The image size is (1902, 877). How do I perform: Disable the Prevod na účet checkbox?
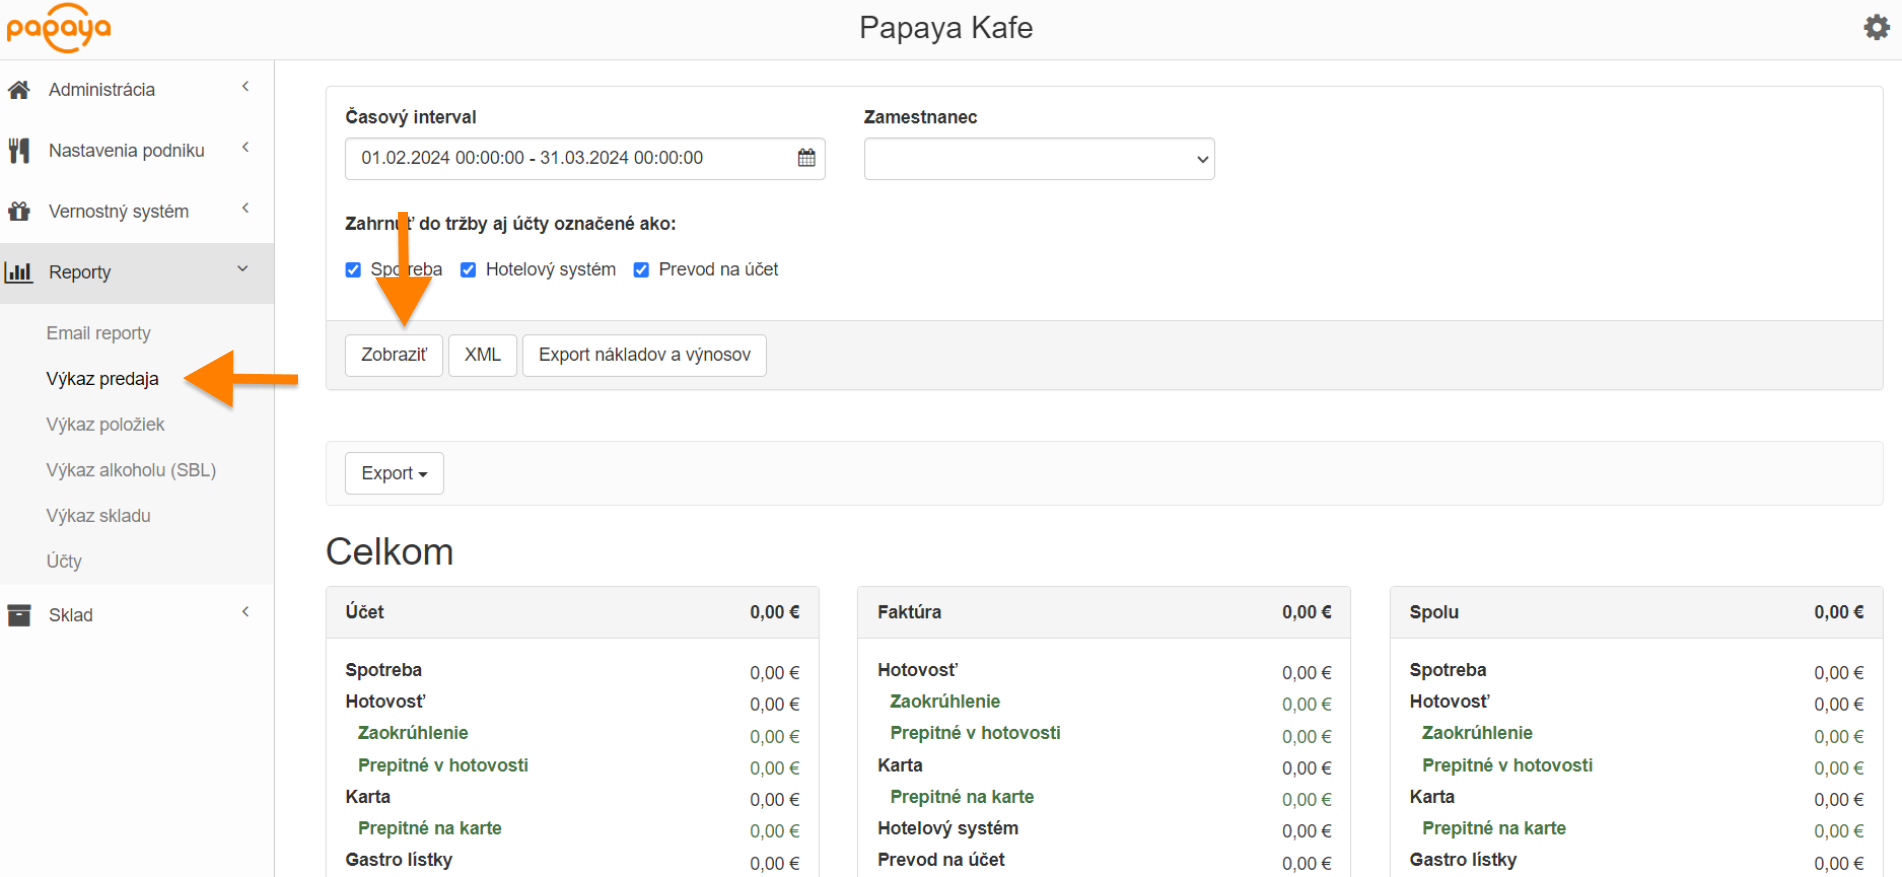click(x=641, y=270)
